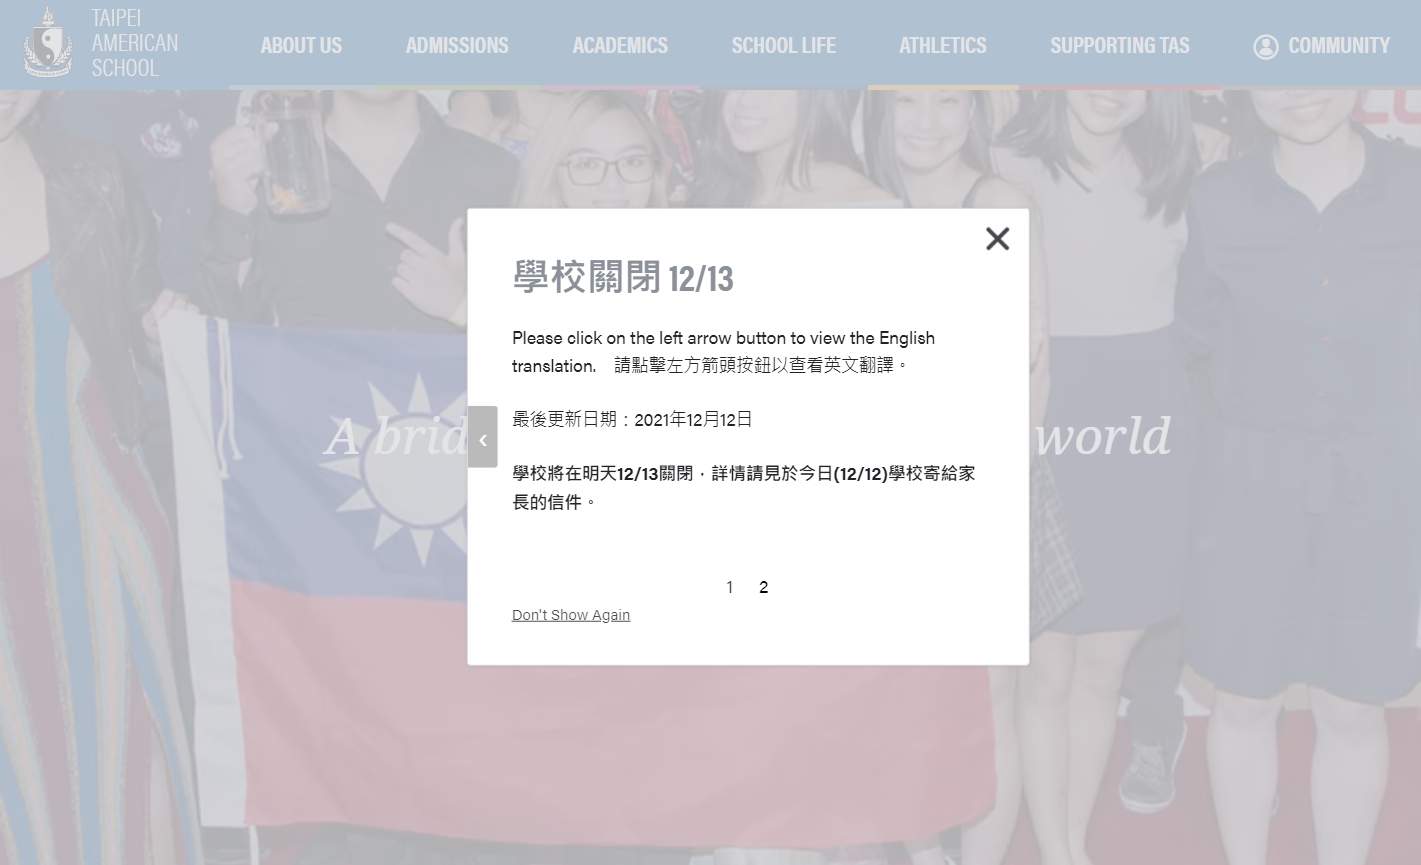Open the Supporting TAS page
1421x865 pixels.
coord(1119,45)
